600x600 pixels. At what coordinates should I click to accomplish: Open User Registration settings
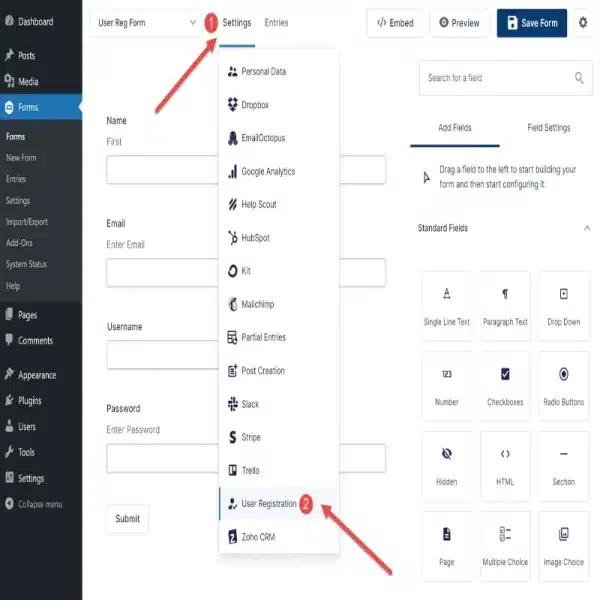(x=279, y=504)
